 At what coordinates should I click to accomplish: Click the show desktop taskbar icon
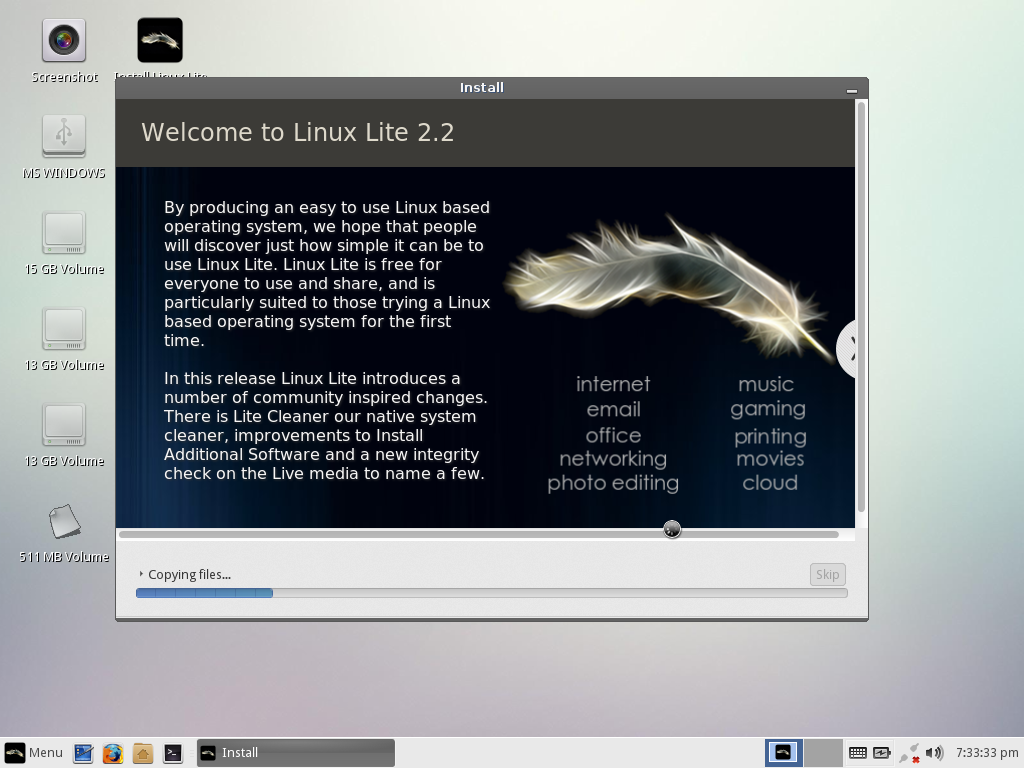click(x=84, y=753)
